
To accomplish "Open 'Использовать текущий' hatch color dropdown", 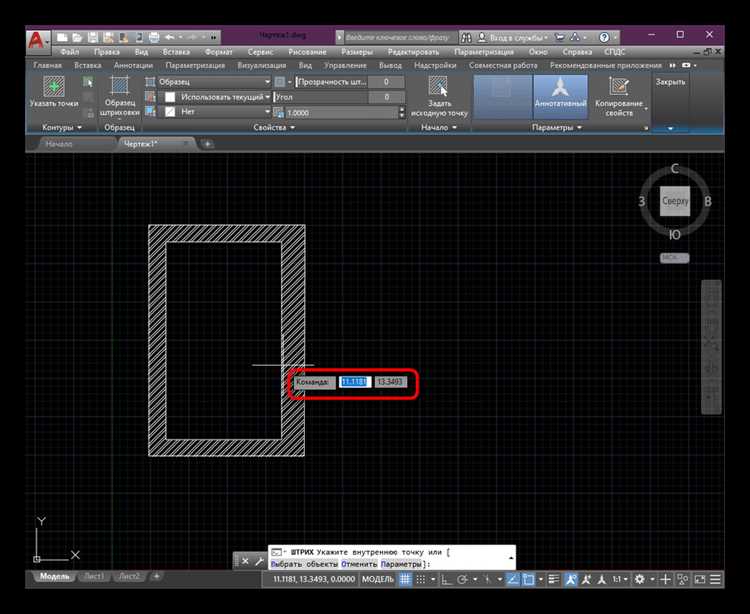I will [218, 97].
